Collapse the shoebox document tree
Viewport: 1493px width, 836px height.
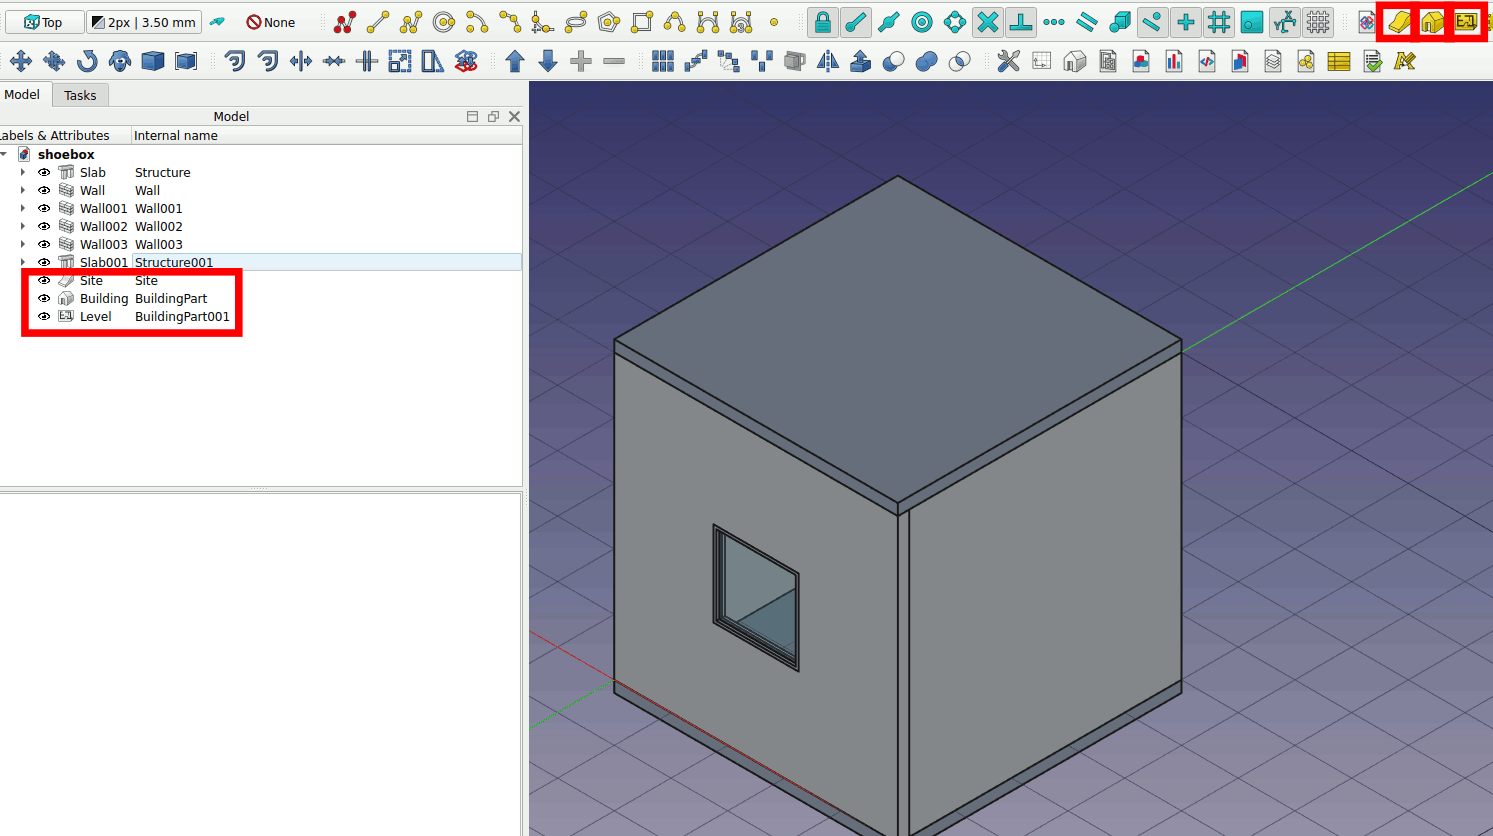pyautogui.click(x=5, y=155)
